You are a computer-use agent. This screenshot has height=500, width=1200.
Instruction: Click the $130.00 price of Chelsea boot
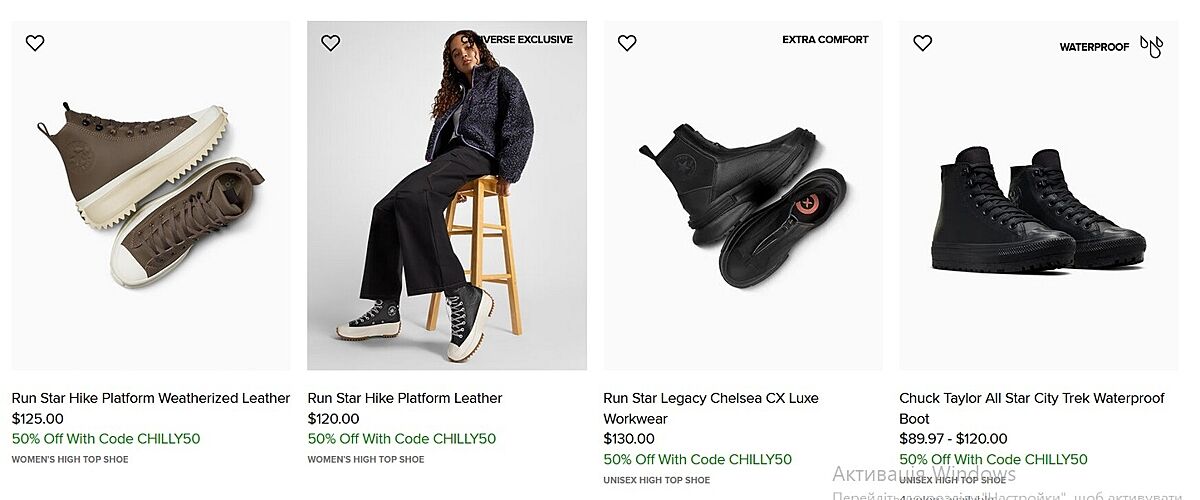coord(629,438)
